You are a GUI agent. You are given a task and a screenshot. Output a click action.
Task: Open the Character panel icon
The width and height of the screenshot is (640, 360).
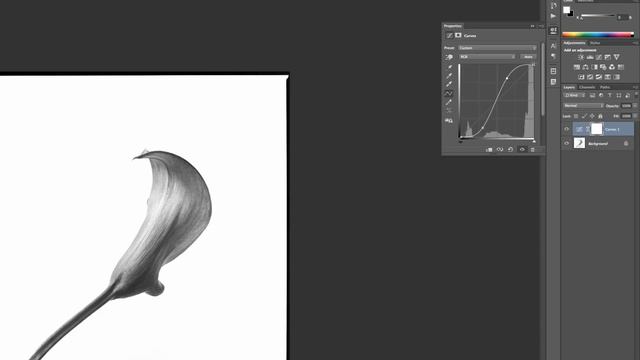(553, 46)
